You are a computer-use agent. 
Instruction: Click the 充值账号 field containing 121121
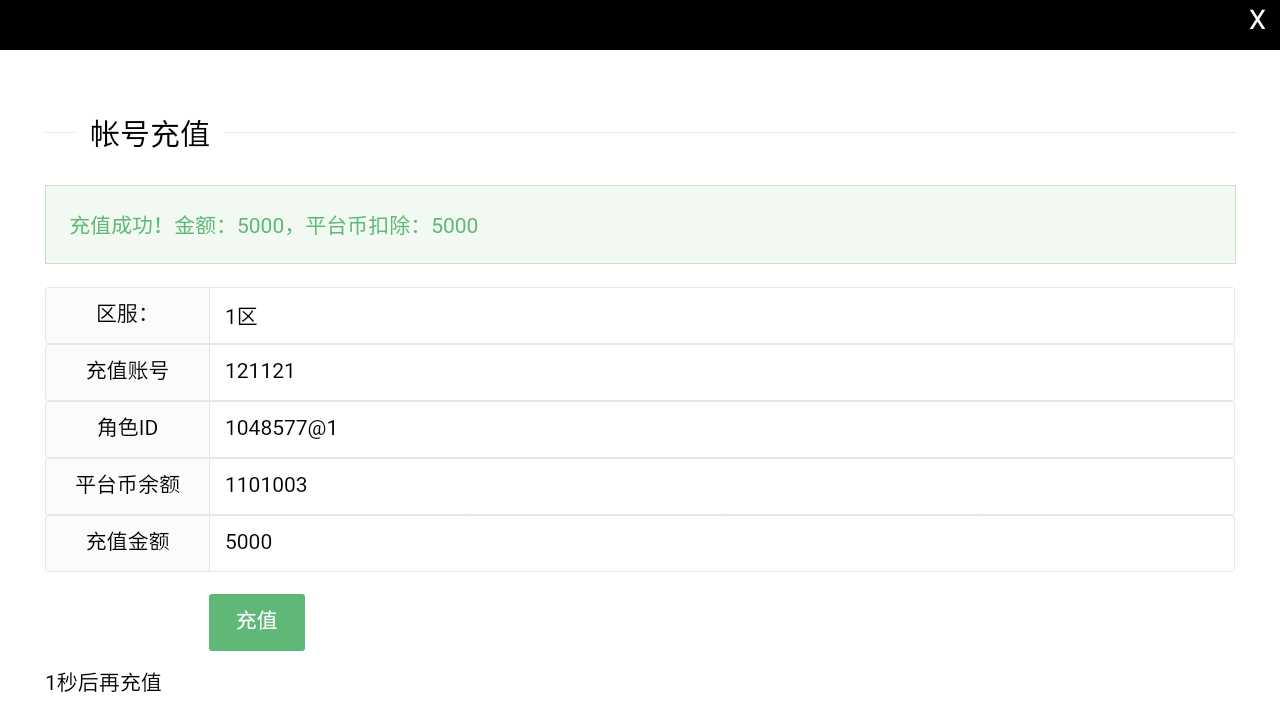tap(721, 372)
